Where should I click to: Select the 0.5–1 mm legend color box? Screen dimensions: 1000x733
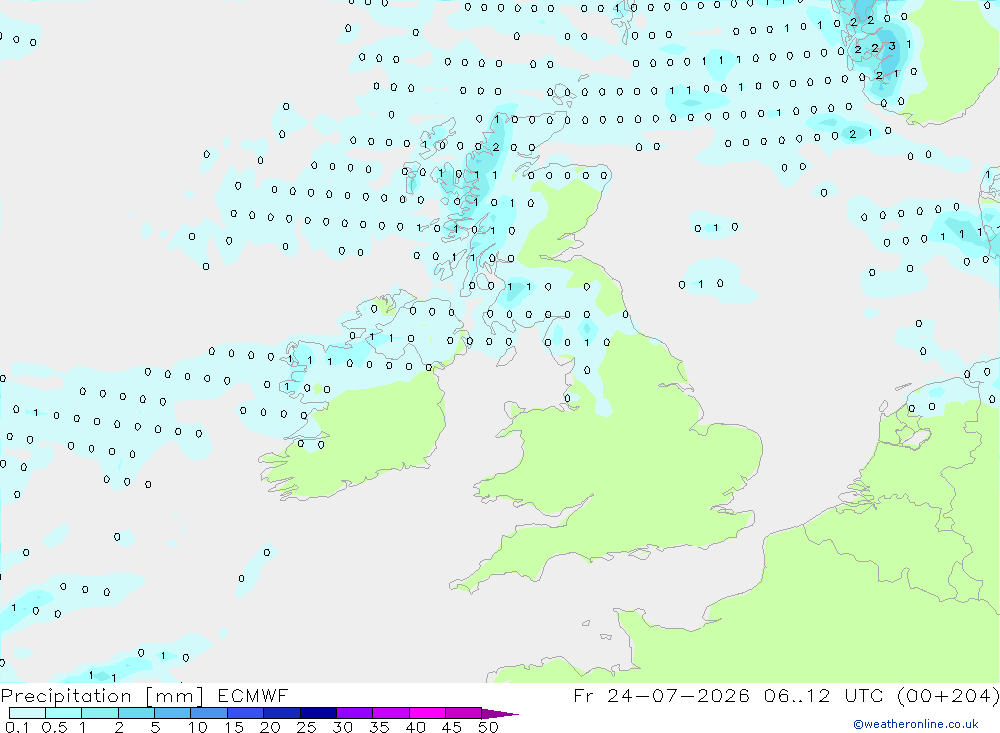[64, 713]
